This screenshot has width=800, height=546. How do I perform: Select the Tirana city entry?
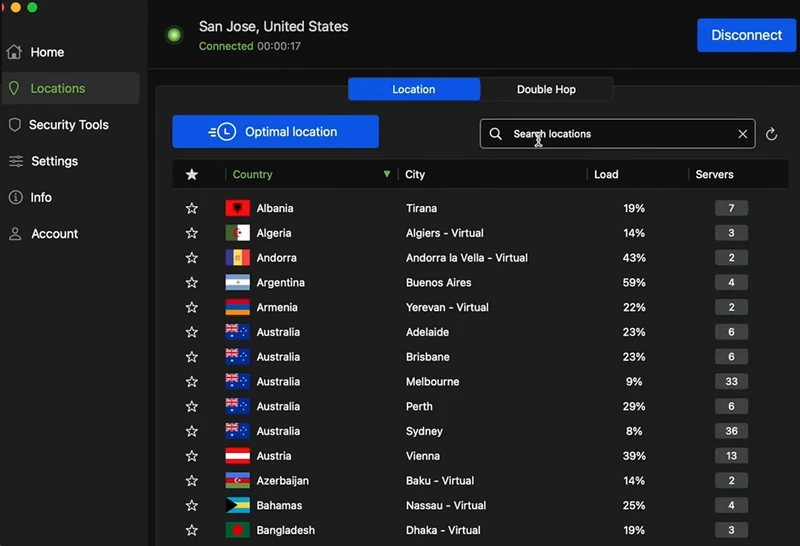point(421,208)
